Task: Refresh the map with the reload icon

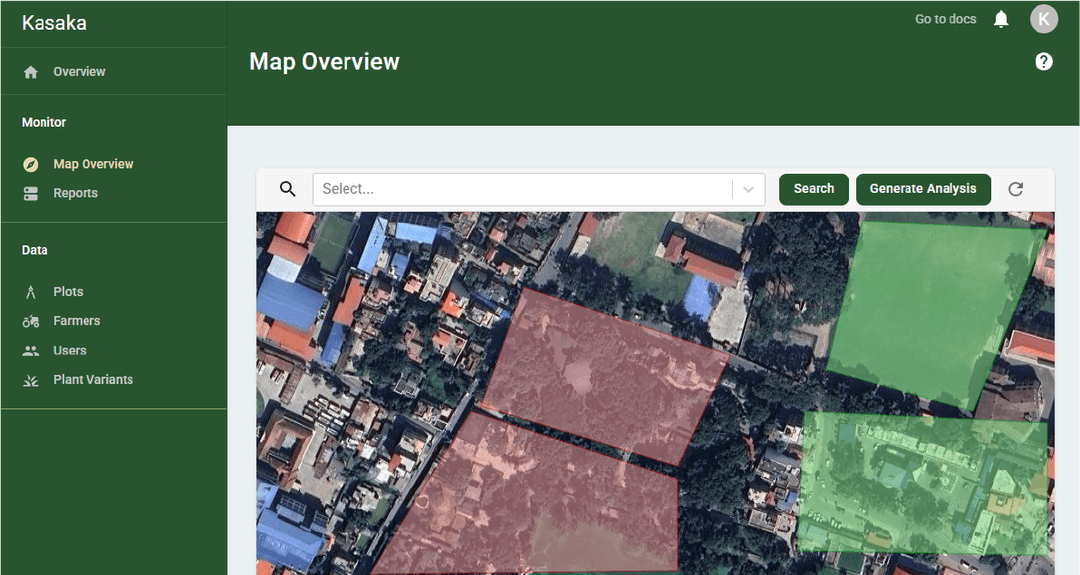Action: pyautogui.click(x=1016, y=189)
